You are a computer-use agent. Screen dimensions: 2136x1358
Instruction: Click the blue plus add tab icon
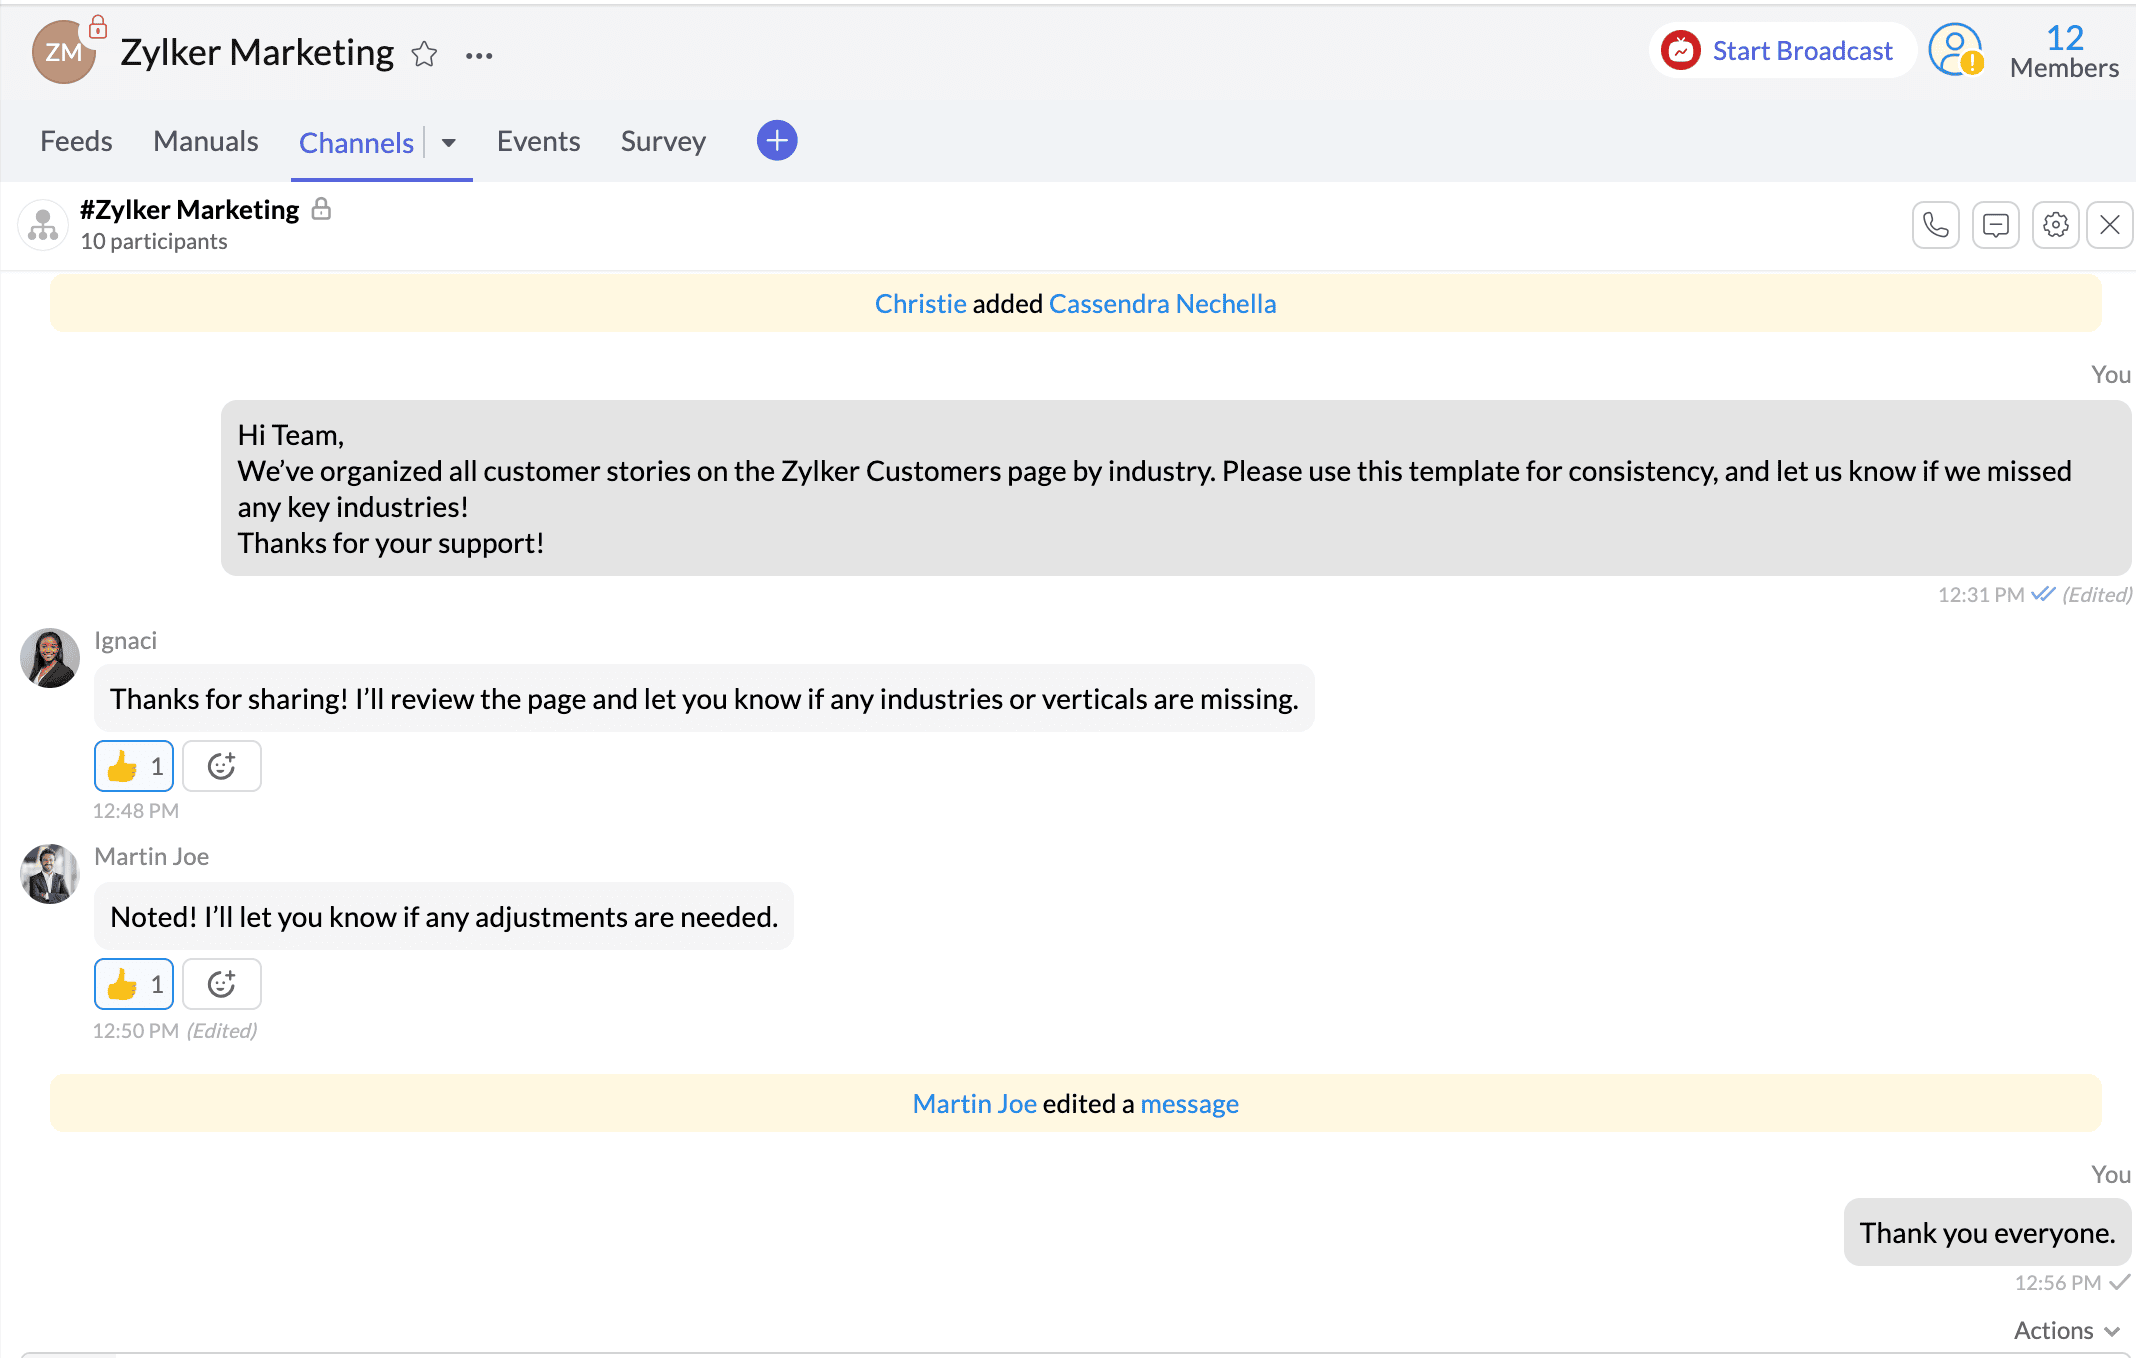[x=776, y=141]
